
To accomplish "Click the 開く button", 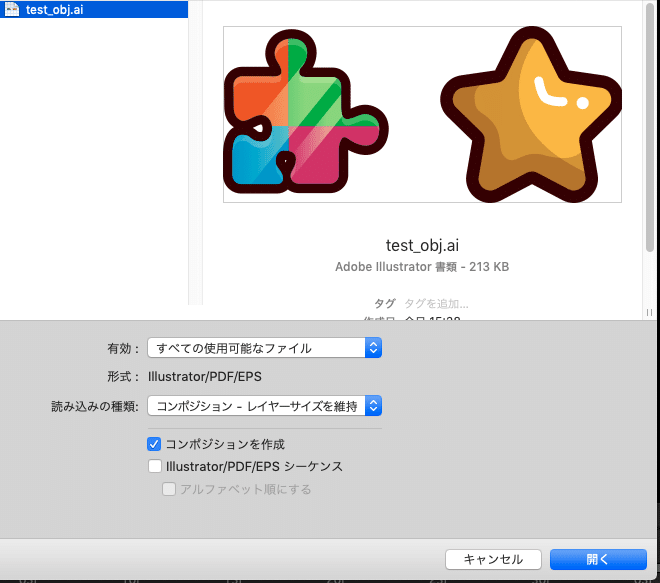I will tap(598, 559).
